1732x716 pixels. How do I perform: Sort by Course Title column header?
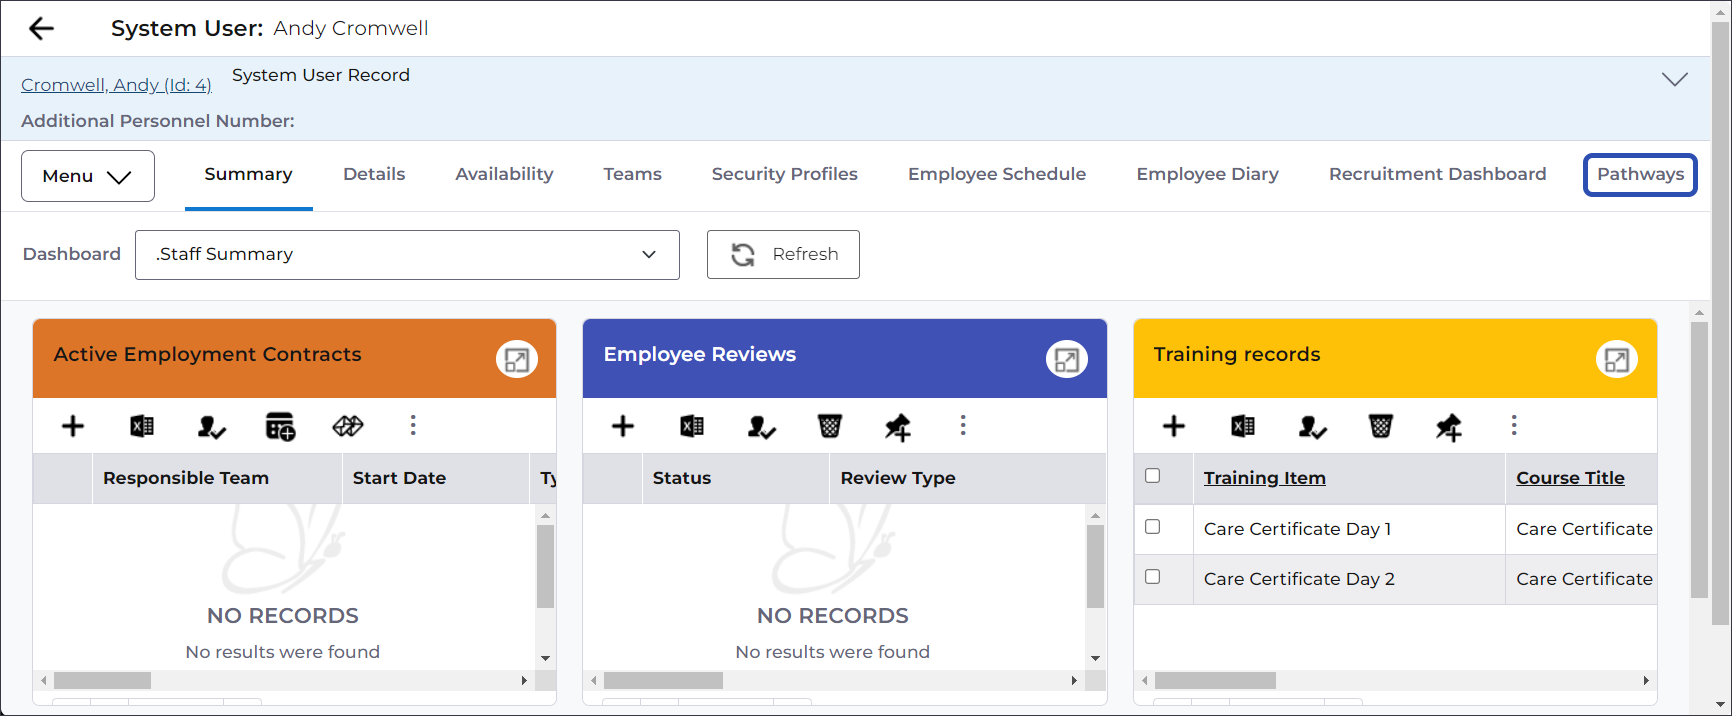point(1570,478)
